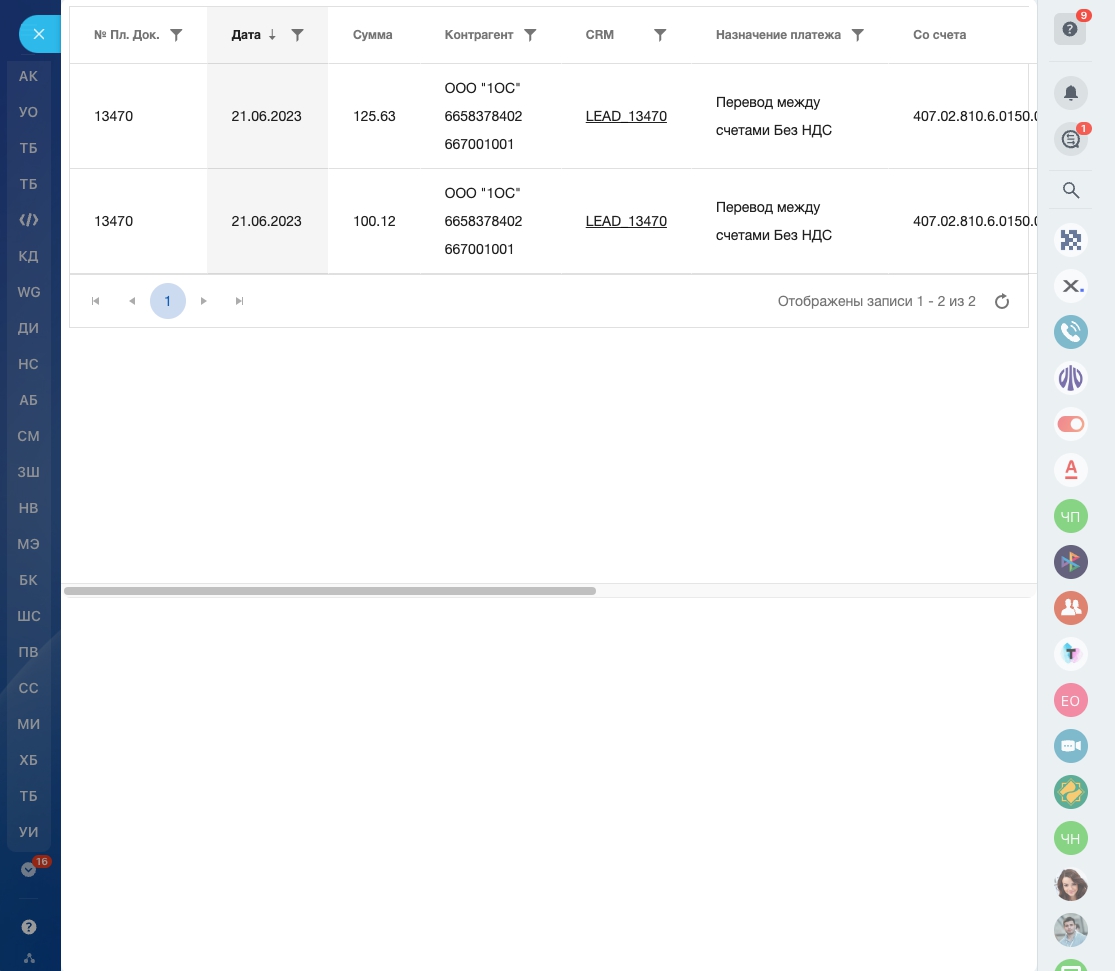Open the СС sidebar item
Screen dimensions: 1115x971
tap(28, 689)
